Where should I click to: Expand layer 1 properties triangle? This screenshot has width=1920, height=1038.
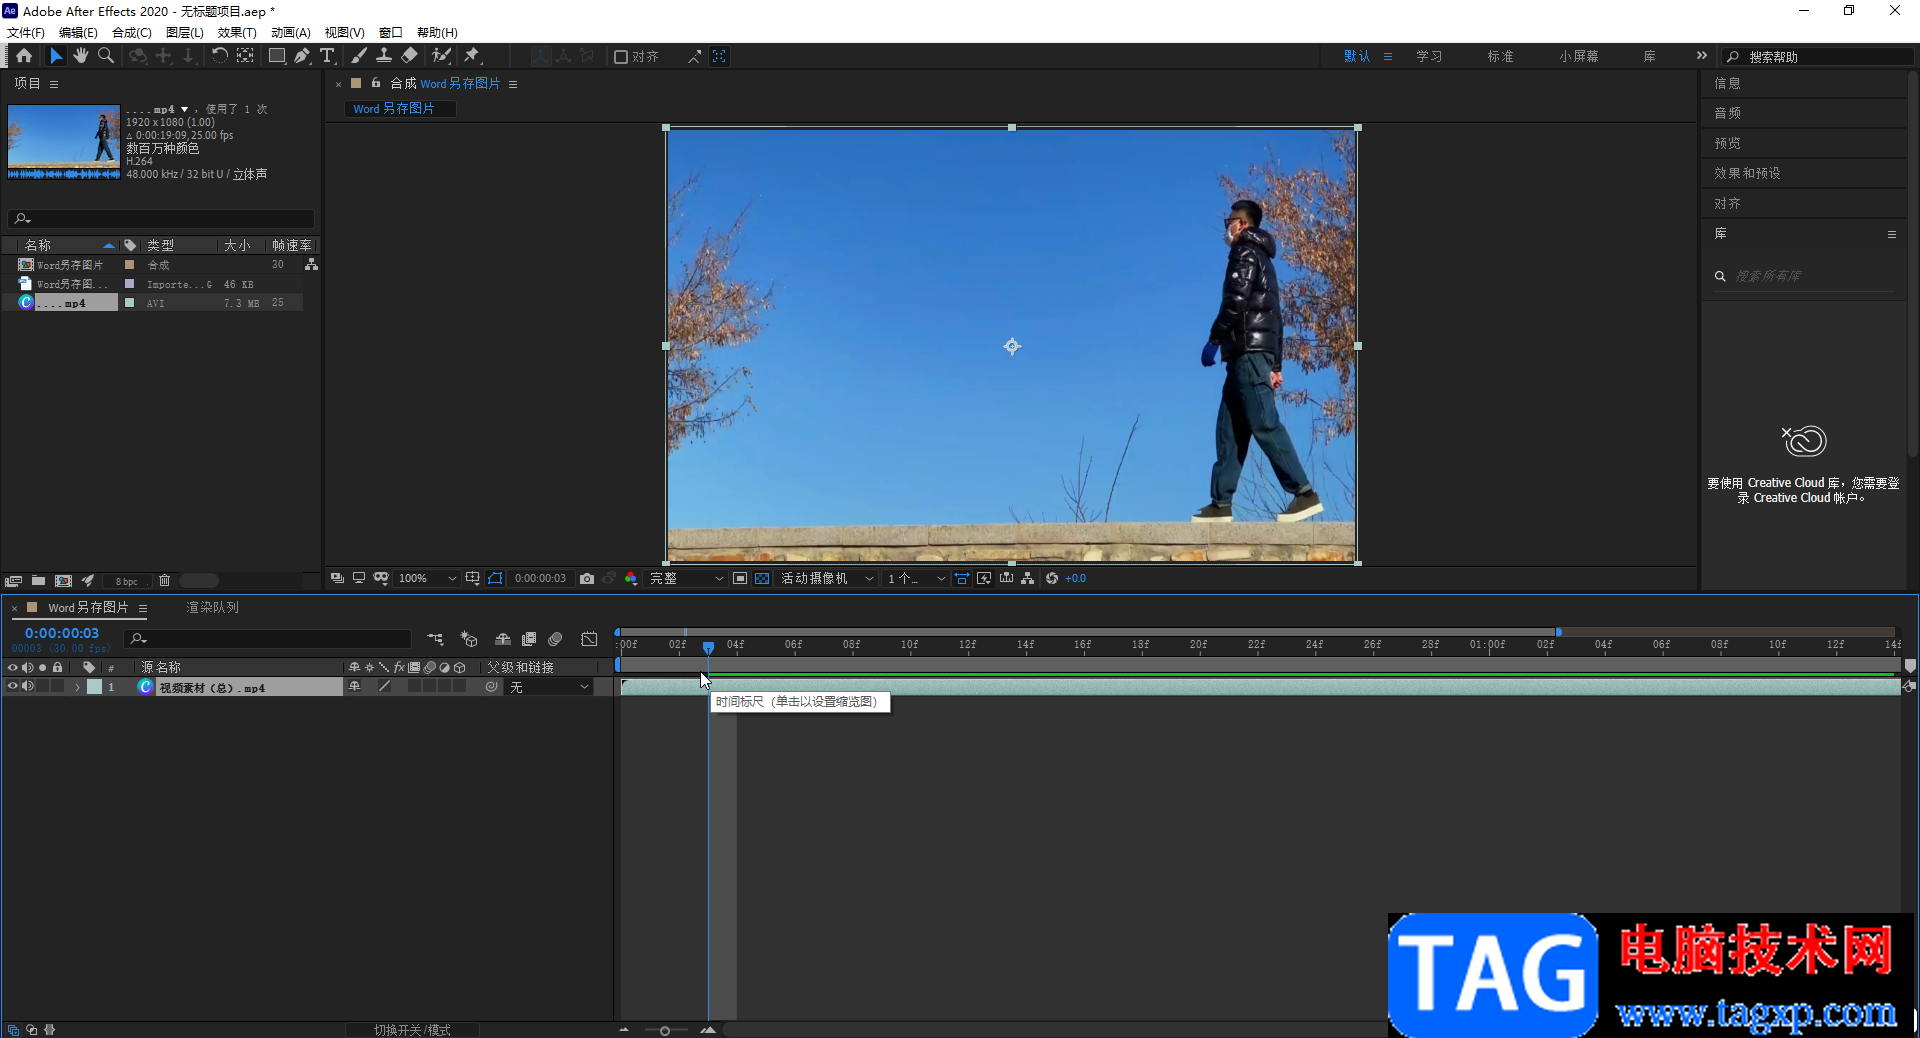77,688
